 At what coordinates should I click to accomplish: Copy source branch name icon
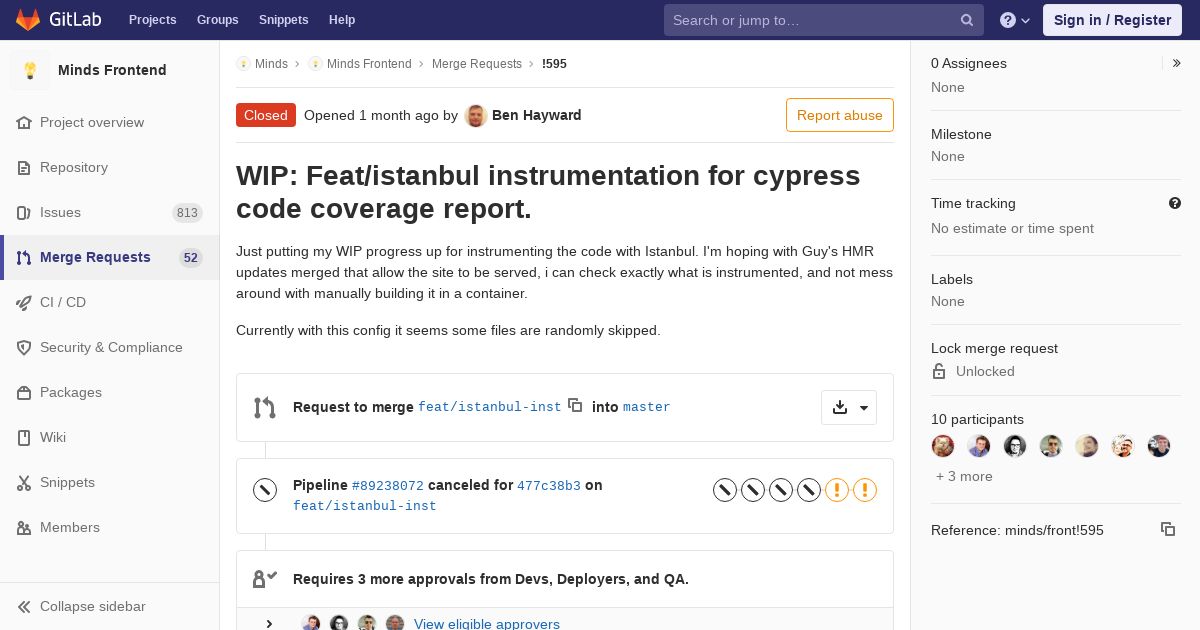tap(575, 405)
